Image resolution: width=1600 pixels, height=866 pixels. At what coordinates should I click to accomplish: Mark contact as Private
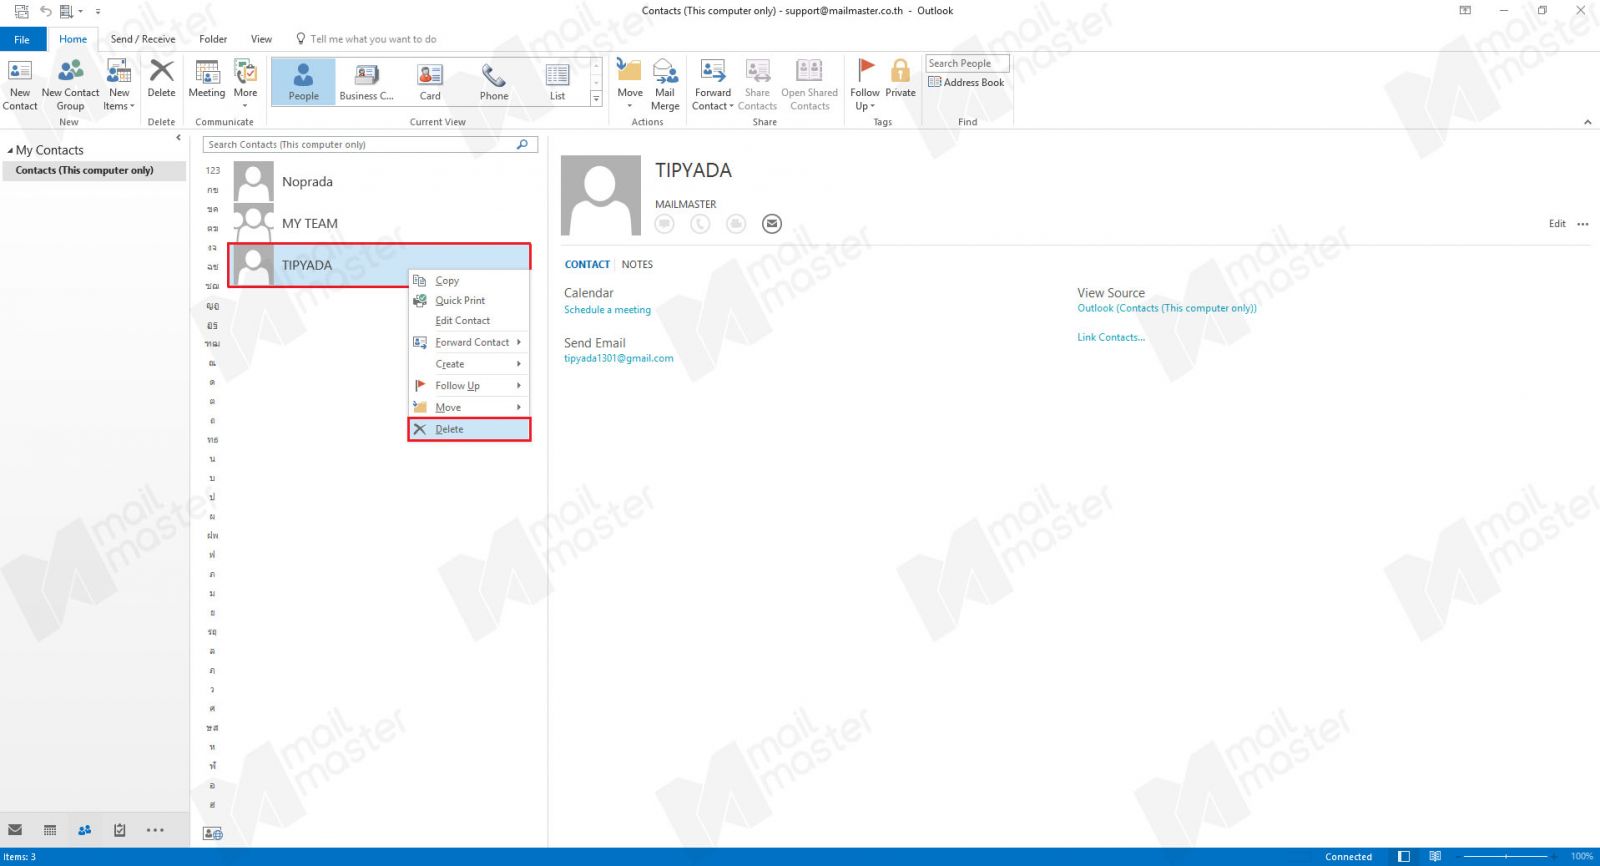(x=900, y=78)
